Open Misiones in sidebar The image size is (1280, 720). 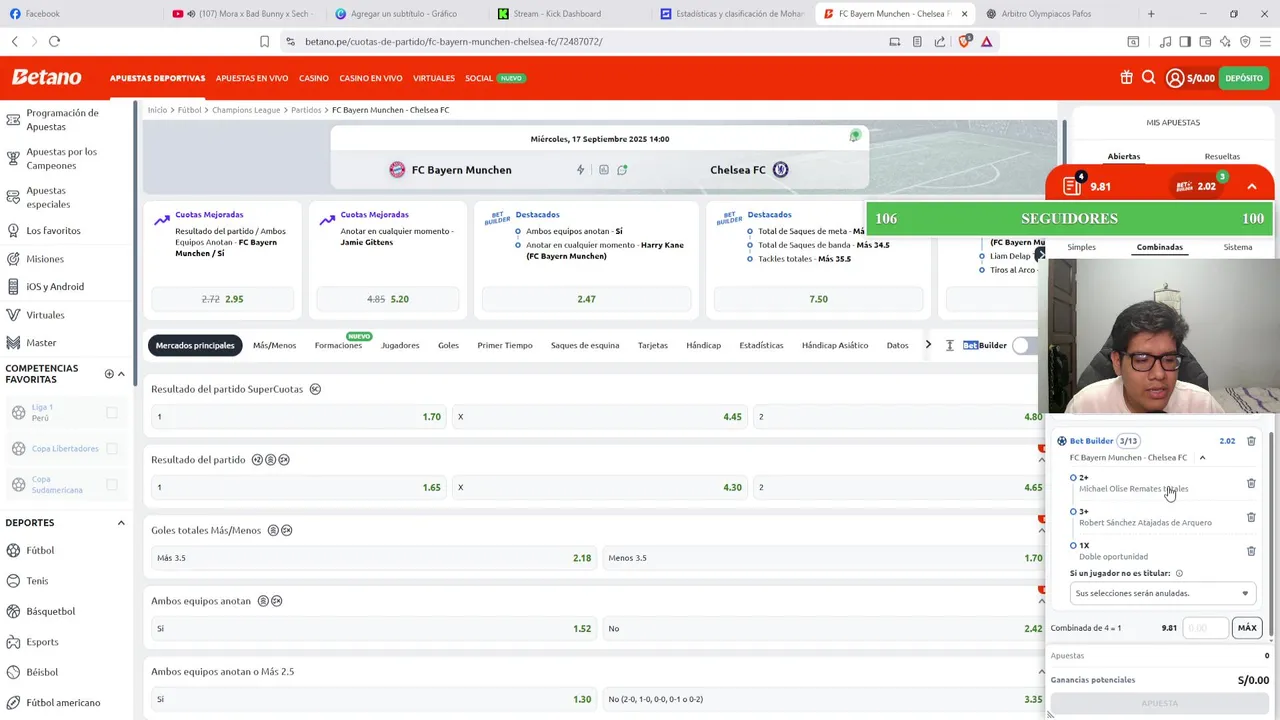tap(45, 259)
